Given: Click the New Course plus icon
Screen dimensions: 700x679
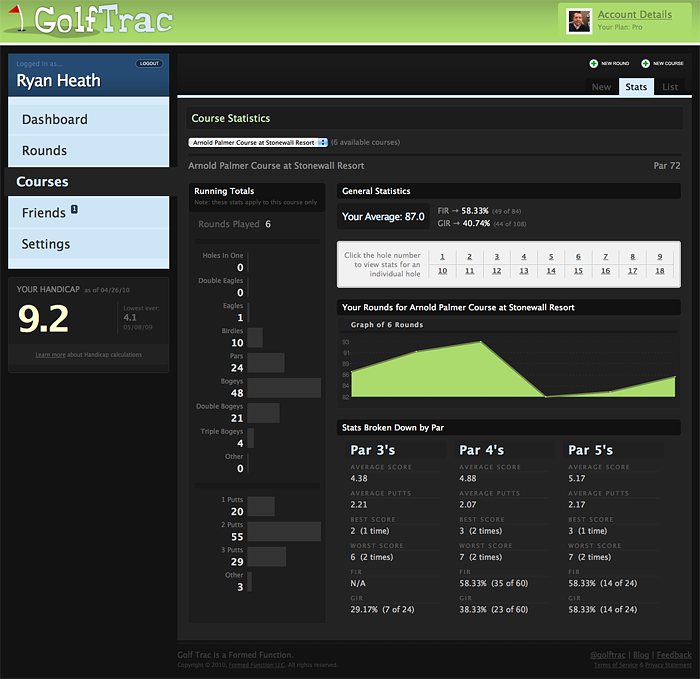Looking at the screenshot, I should tap(645, 63).
